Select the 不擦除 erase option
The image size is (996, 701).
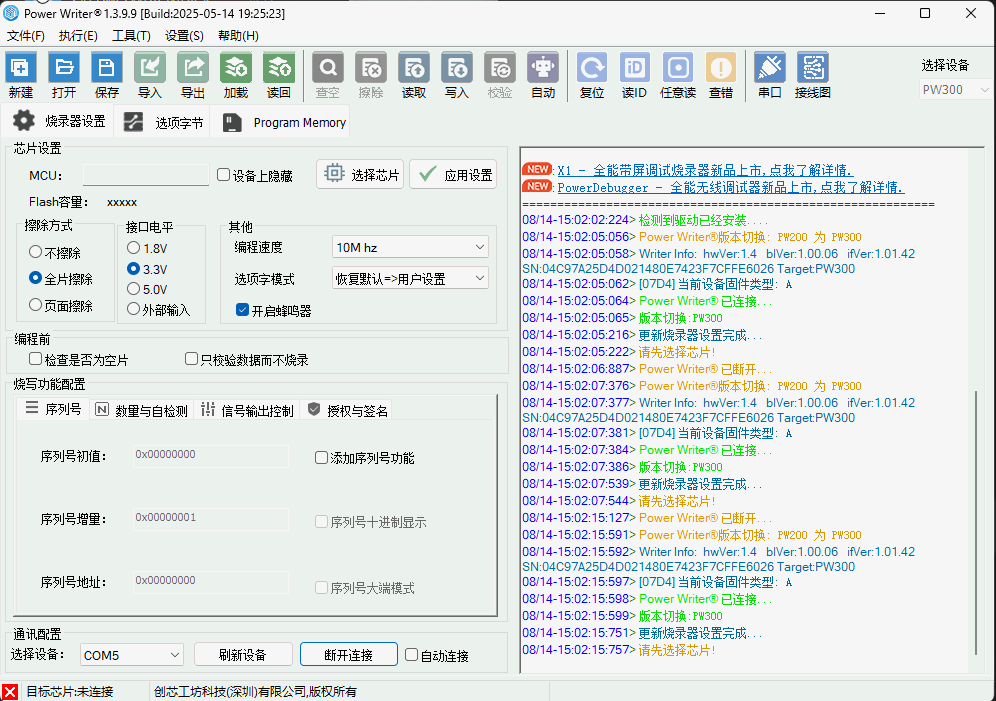click(x=36, y=252)
